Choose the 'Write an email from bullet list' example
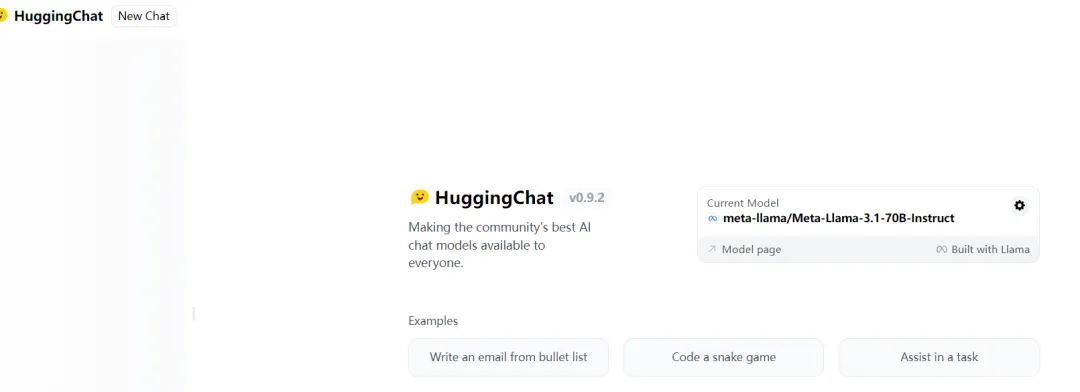This screenshot has height=392, width=1080. coord(508,357)
